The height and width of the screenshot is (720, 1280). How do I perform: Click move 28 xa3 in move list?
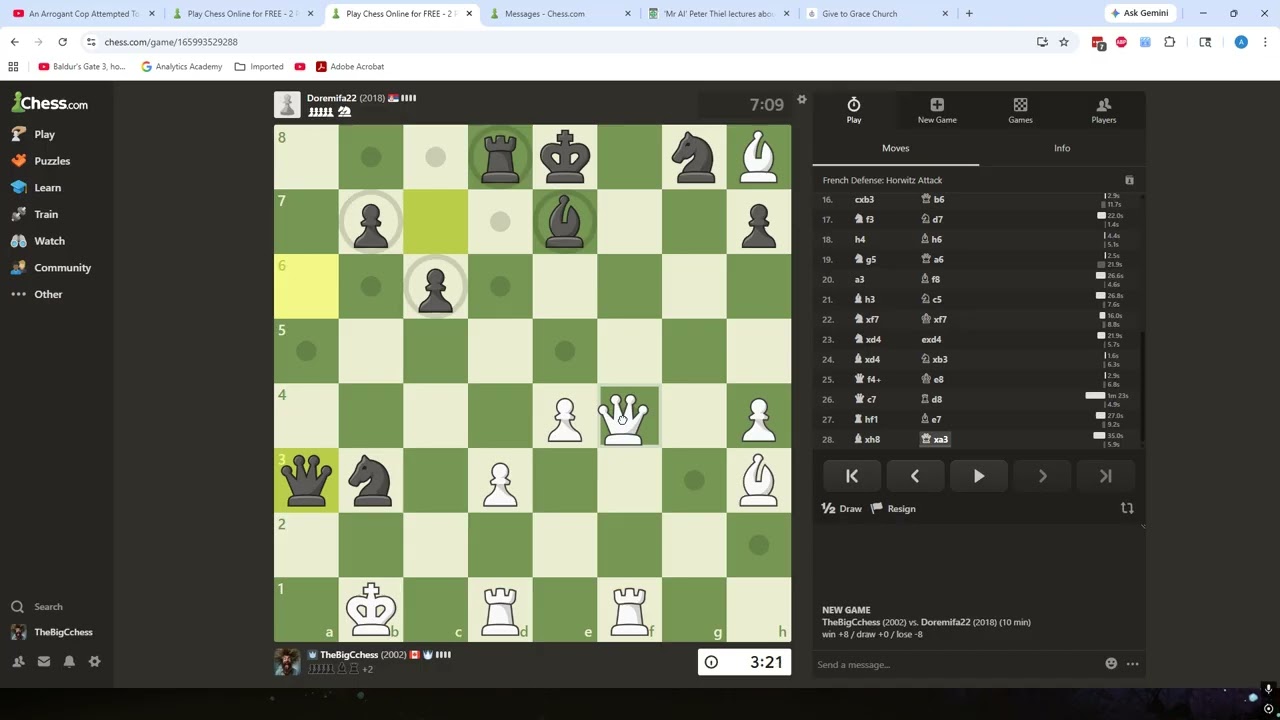[x=936, y=439]
